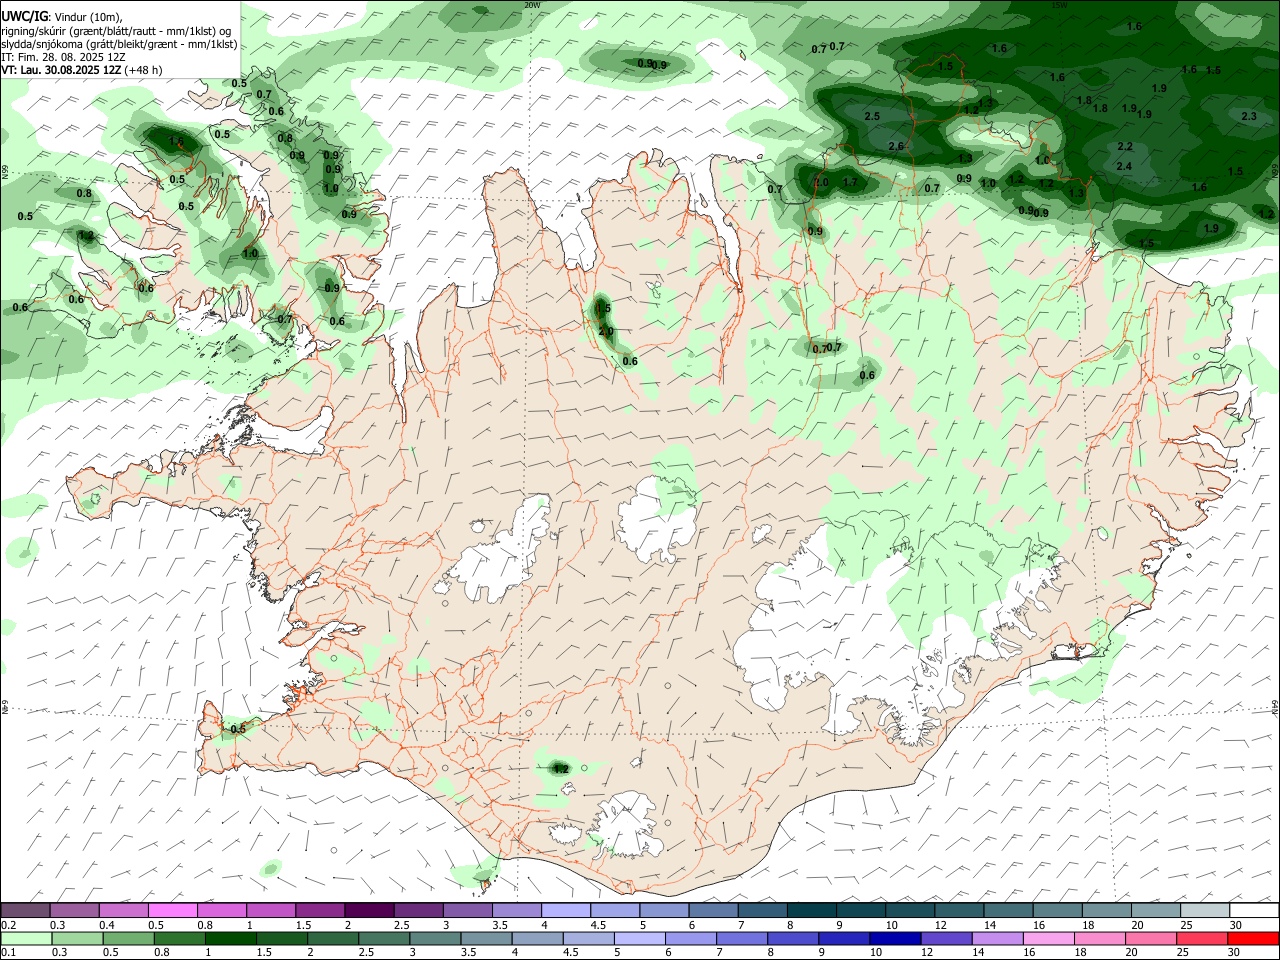
Task: Select the navy blue swatch labeled 10, lower row
Action: tap(893, 938)
